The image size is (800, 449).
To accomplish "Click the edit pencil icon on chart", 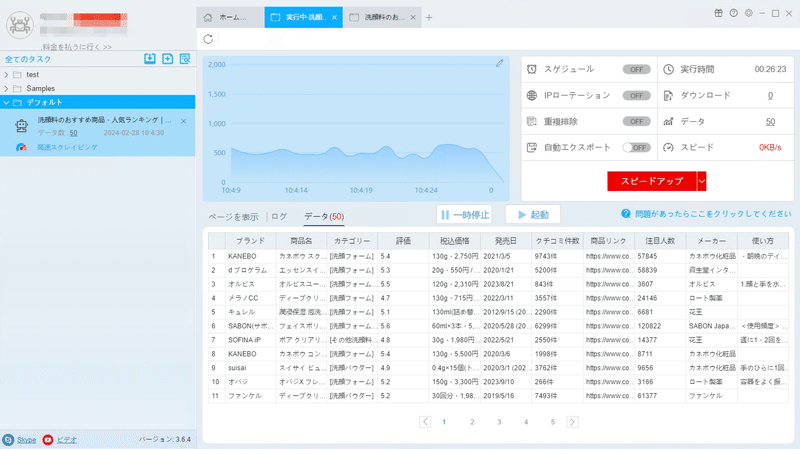I will click(x=499, y=63).
